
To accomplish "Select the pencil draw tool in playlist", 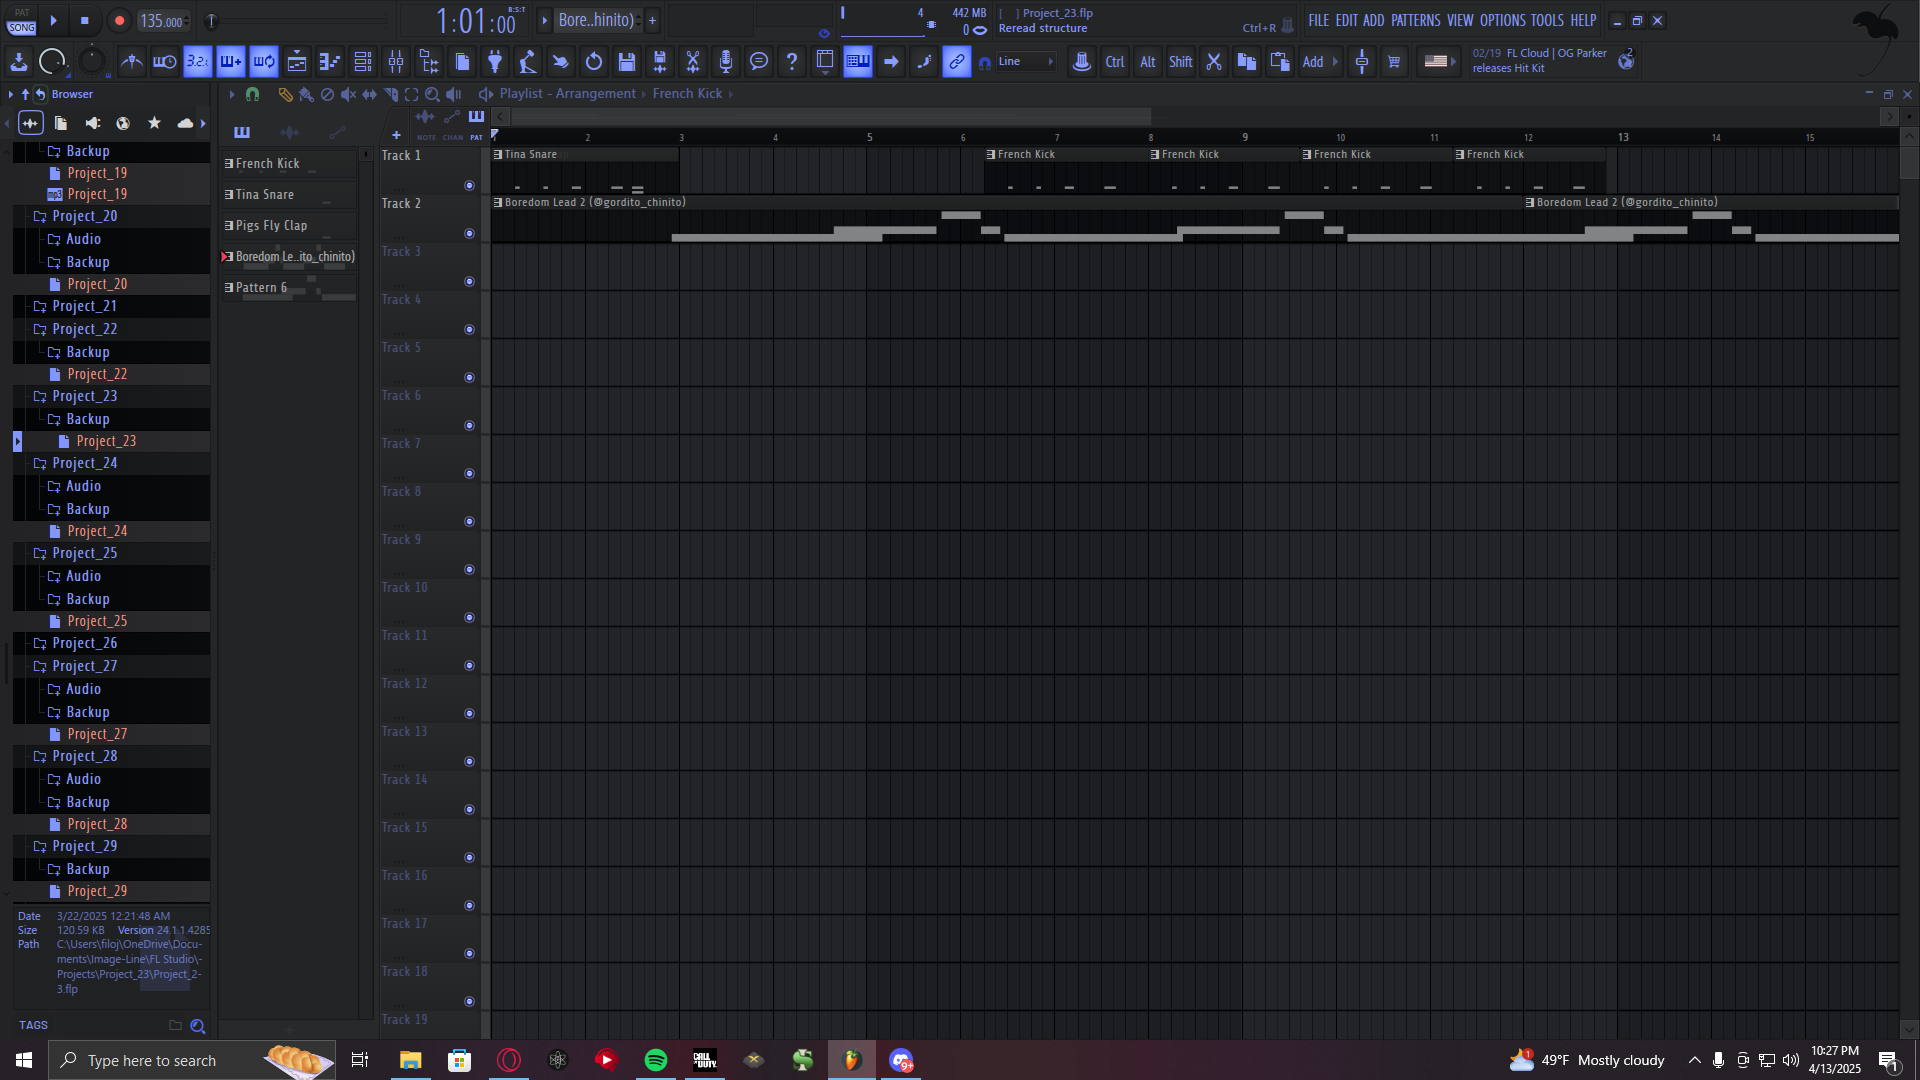I will [285, 94].
